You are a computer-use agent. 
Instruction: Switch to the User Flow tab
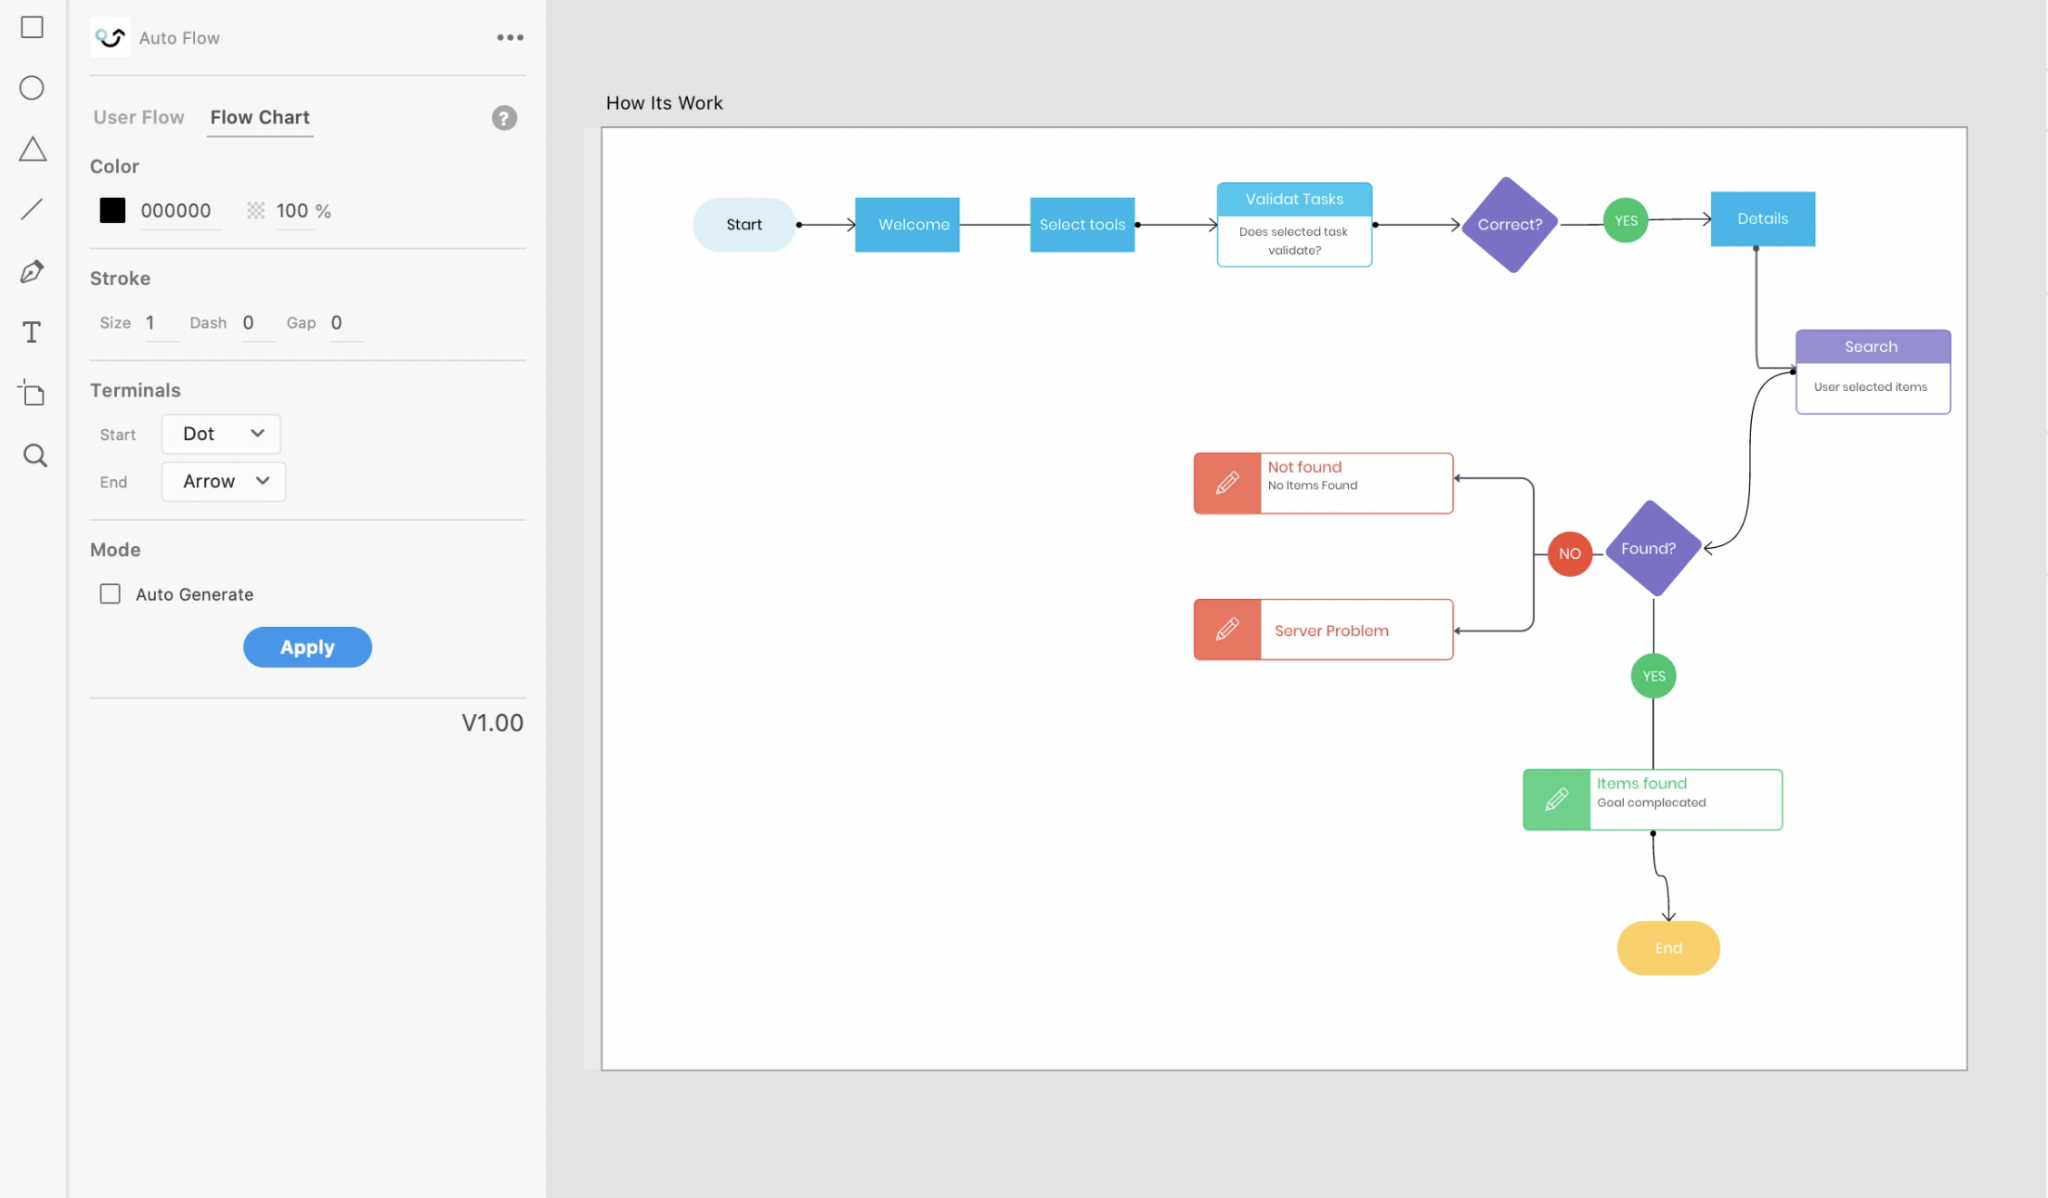click(139, 117)
